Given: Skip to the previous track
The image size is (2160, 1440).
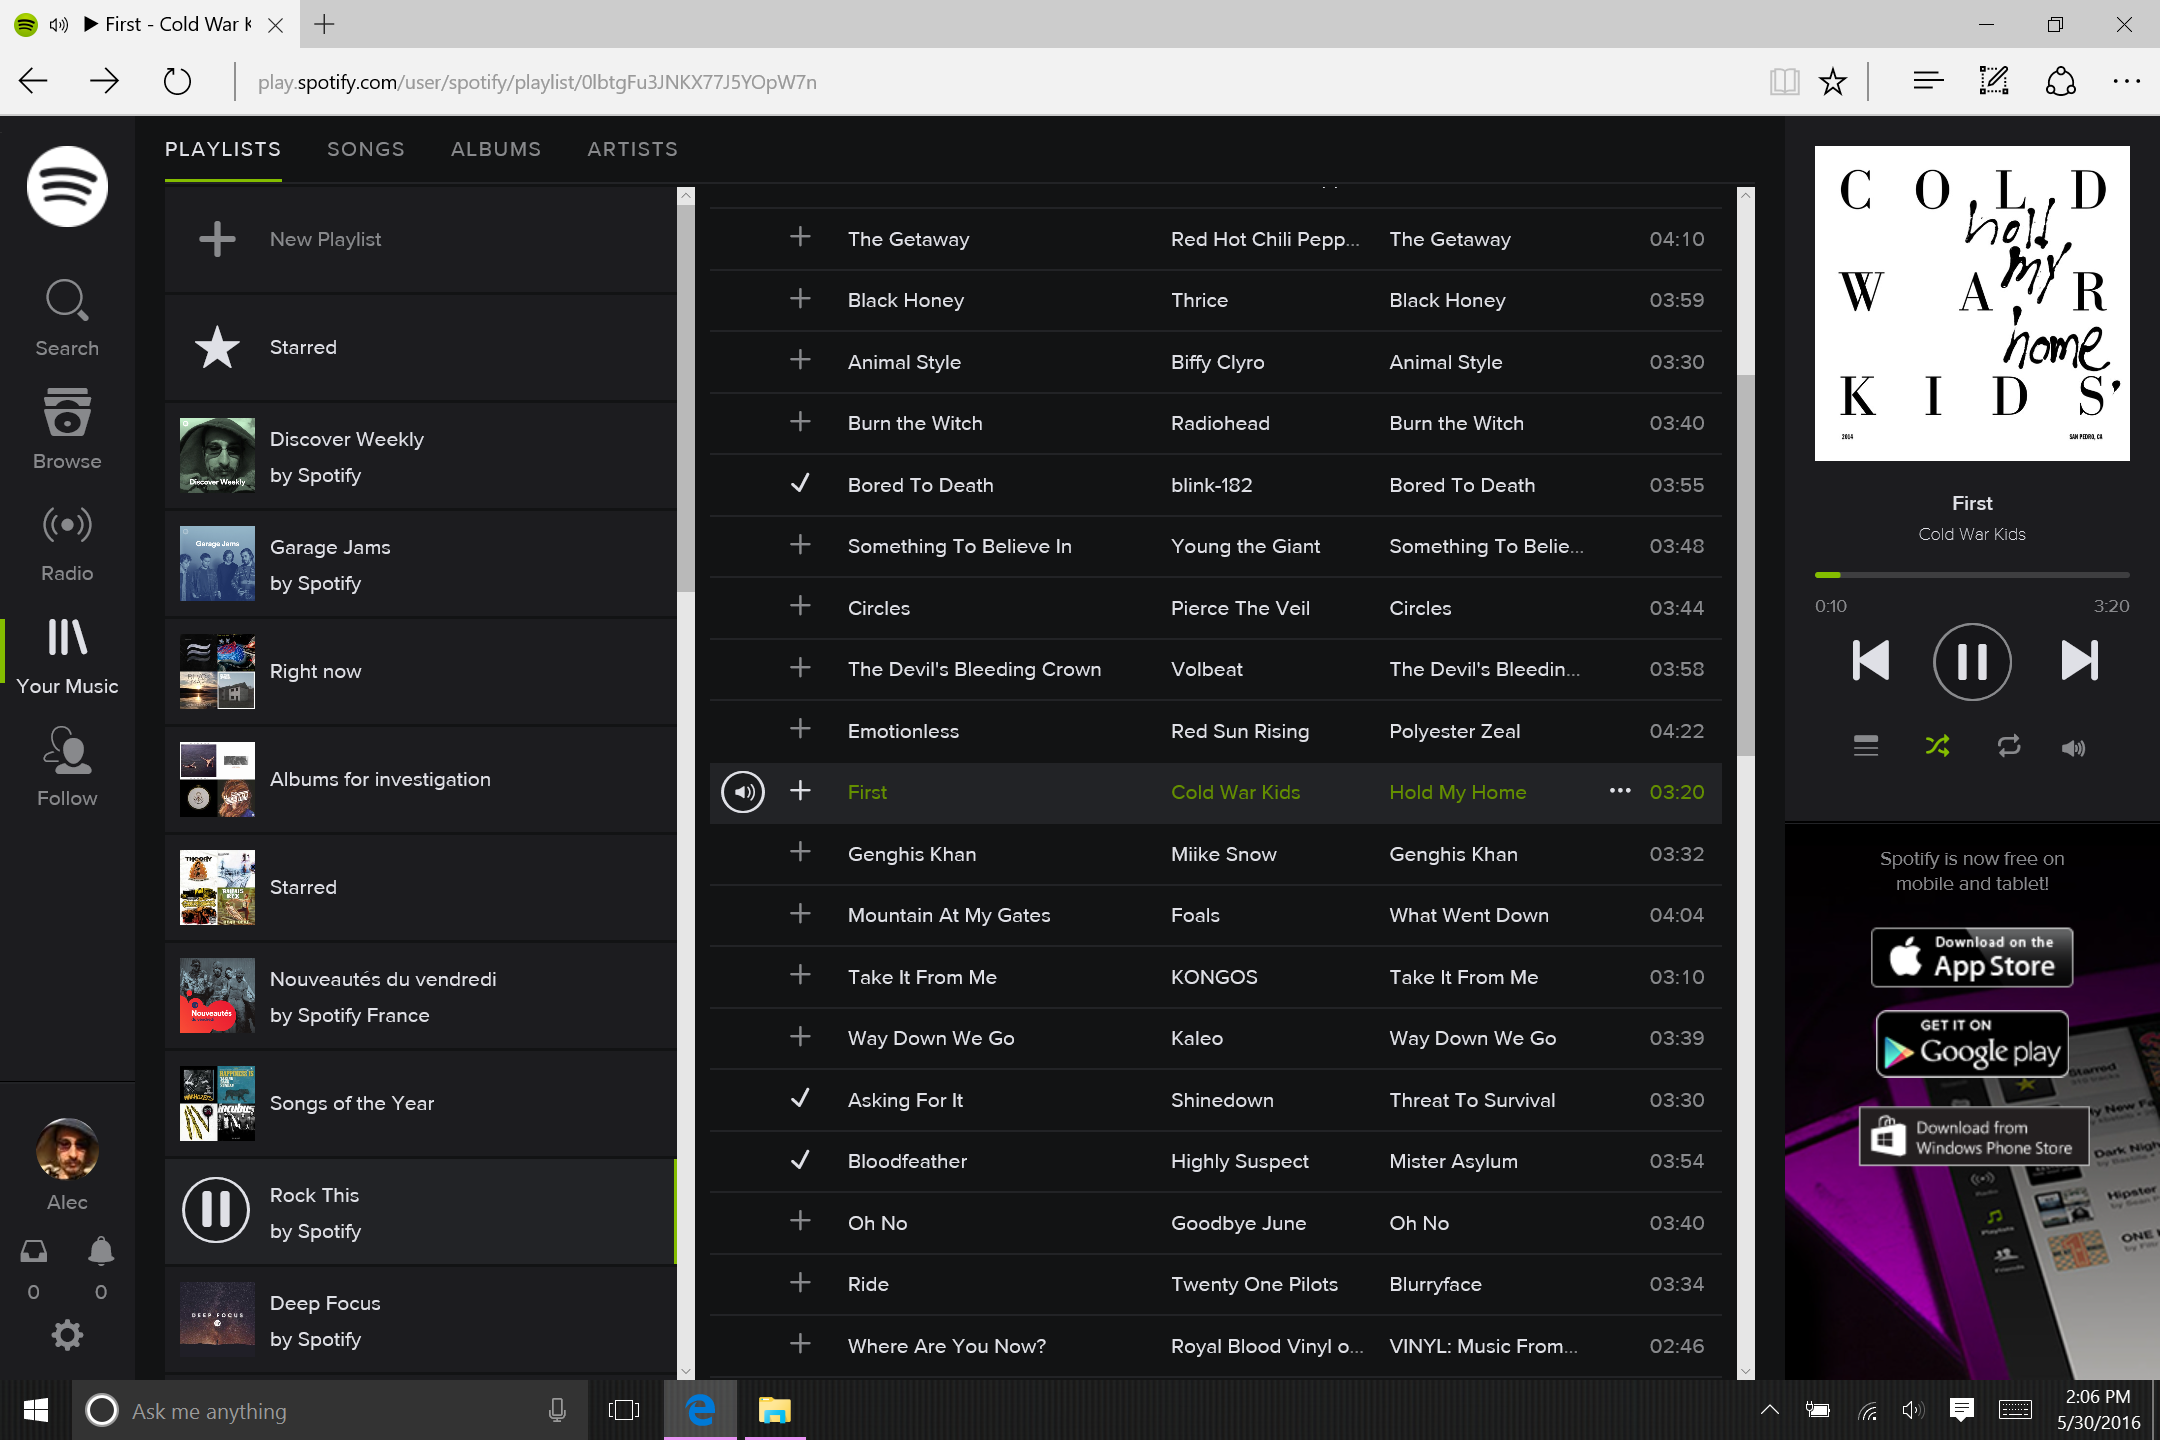Looking at the screenshot, I should [x=1870, y=660].
